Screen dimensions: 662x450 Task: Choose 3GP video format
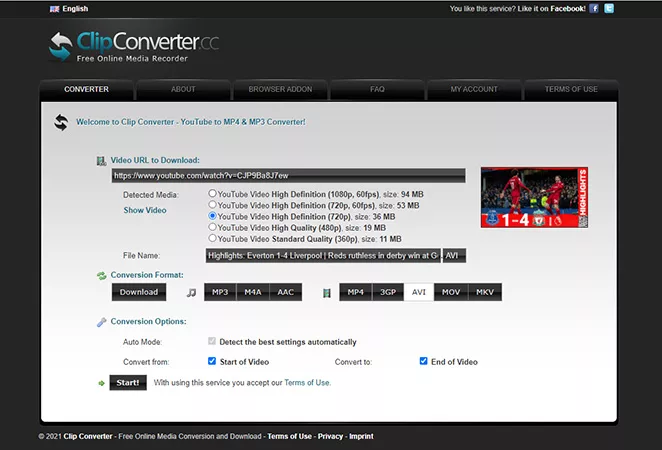pos(388,292)
